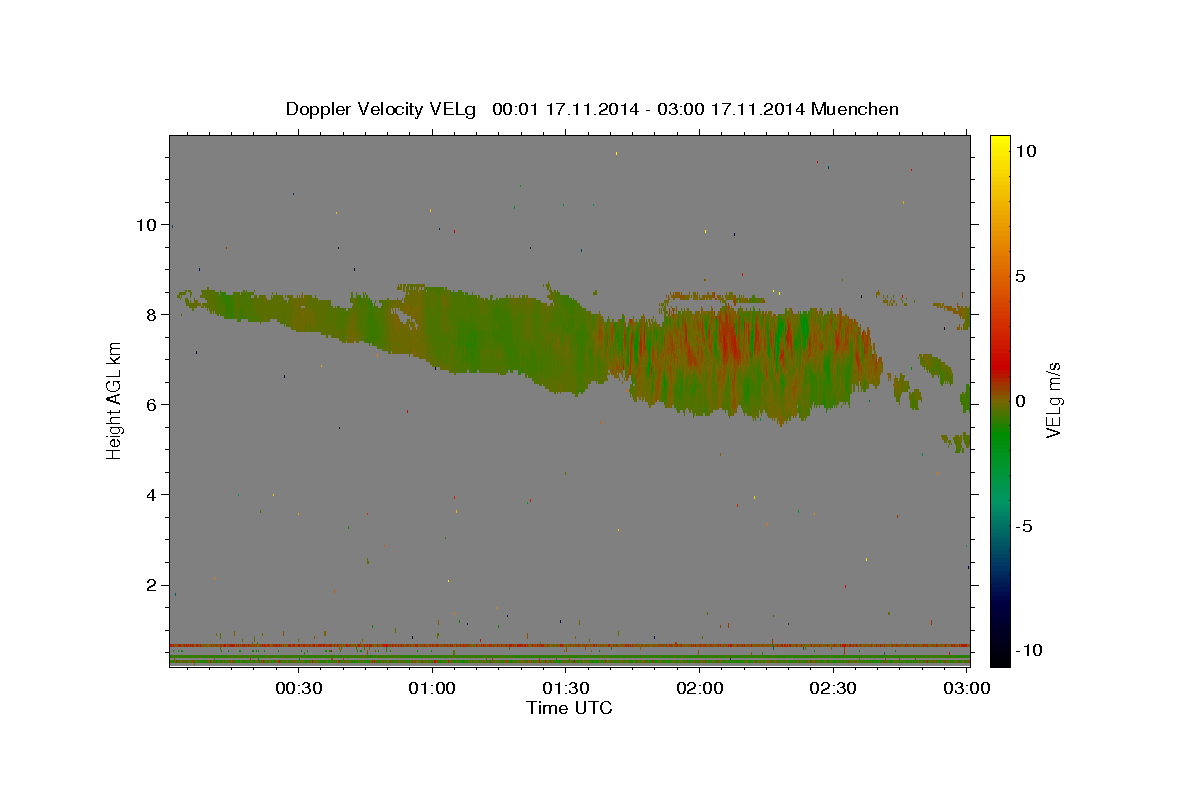
Task: Click the 02:00 time tick label
Action: coord(700,688)
